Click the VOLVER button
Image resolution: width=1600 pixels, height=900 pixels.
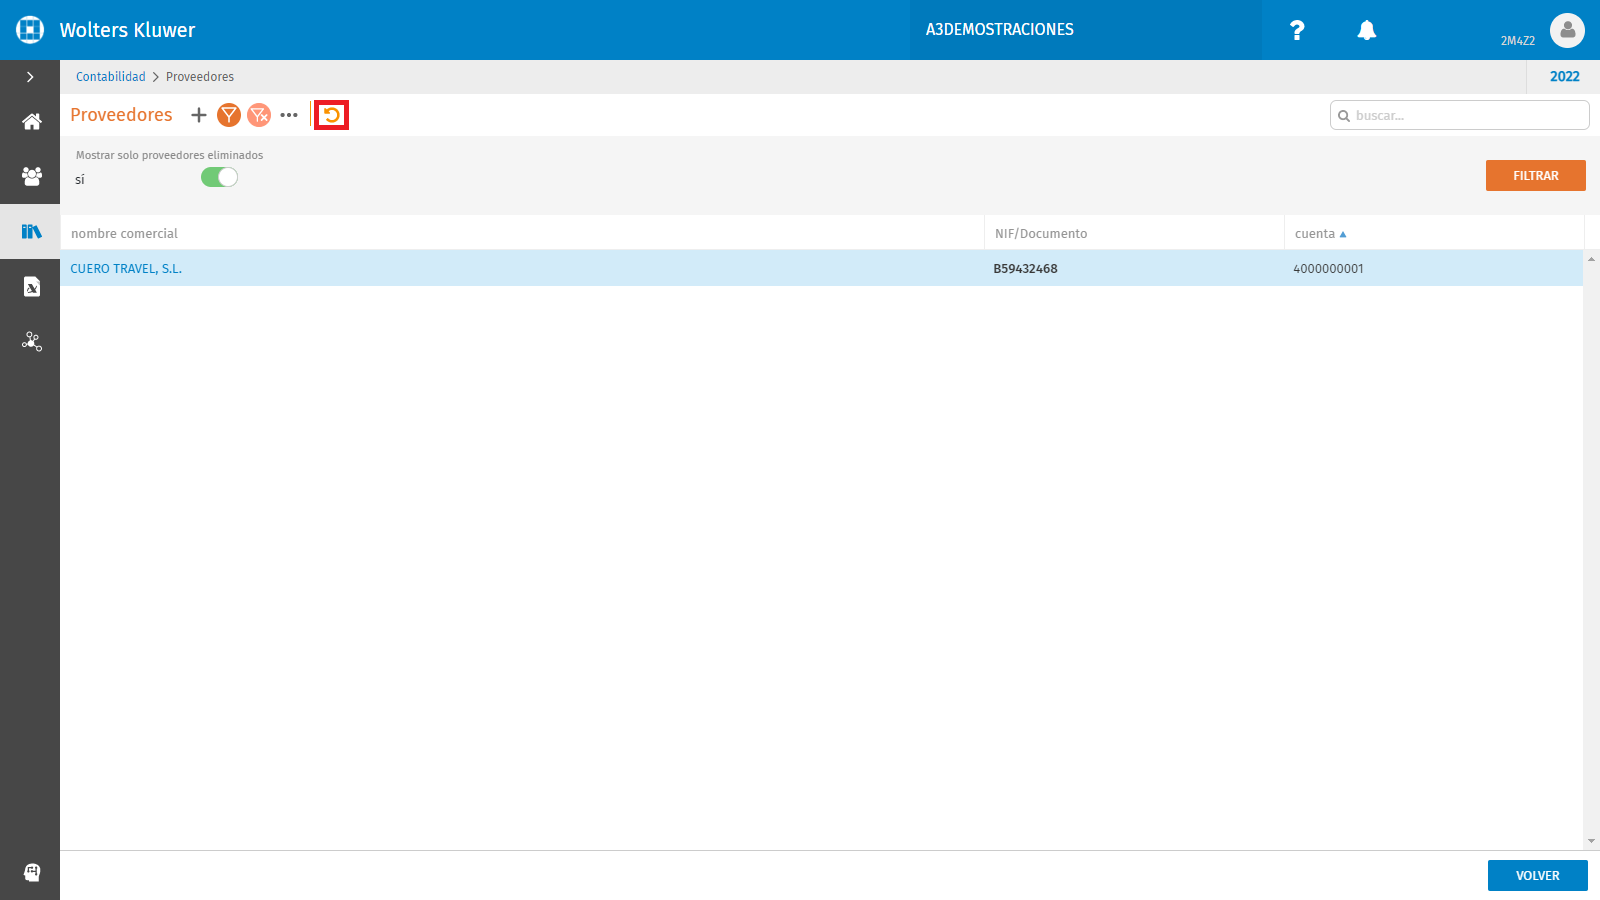point(1537,876)
